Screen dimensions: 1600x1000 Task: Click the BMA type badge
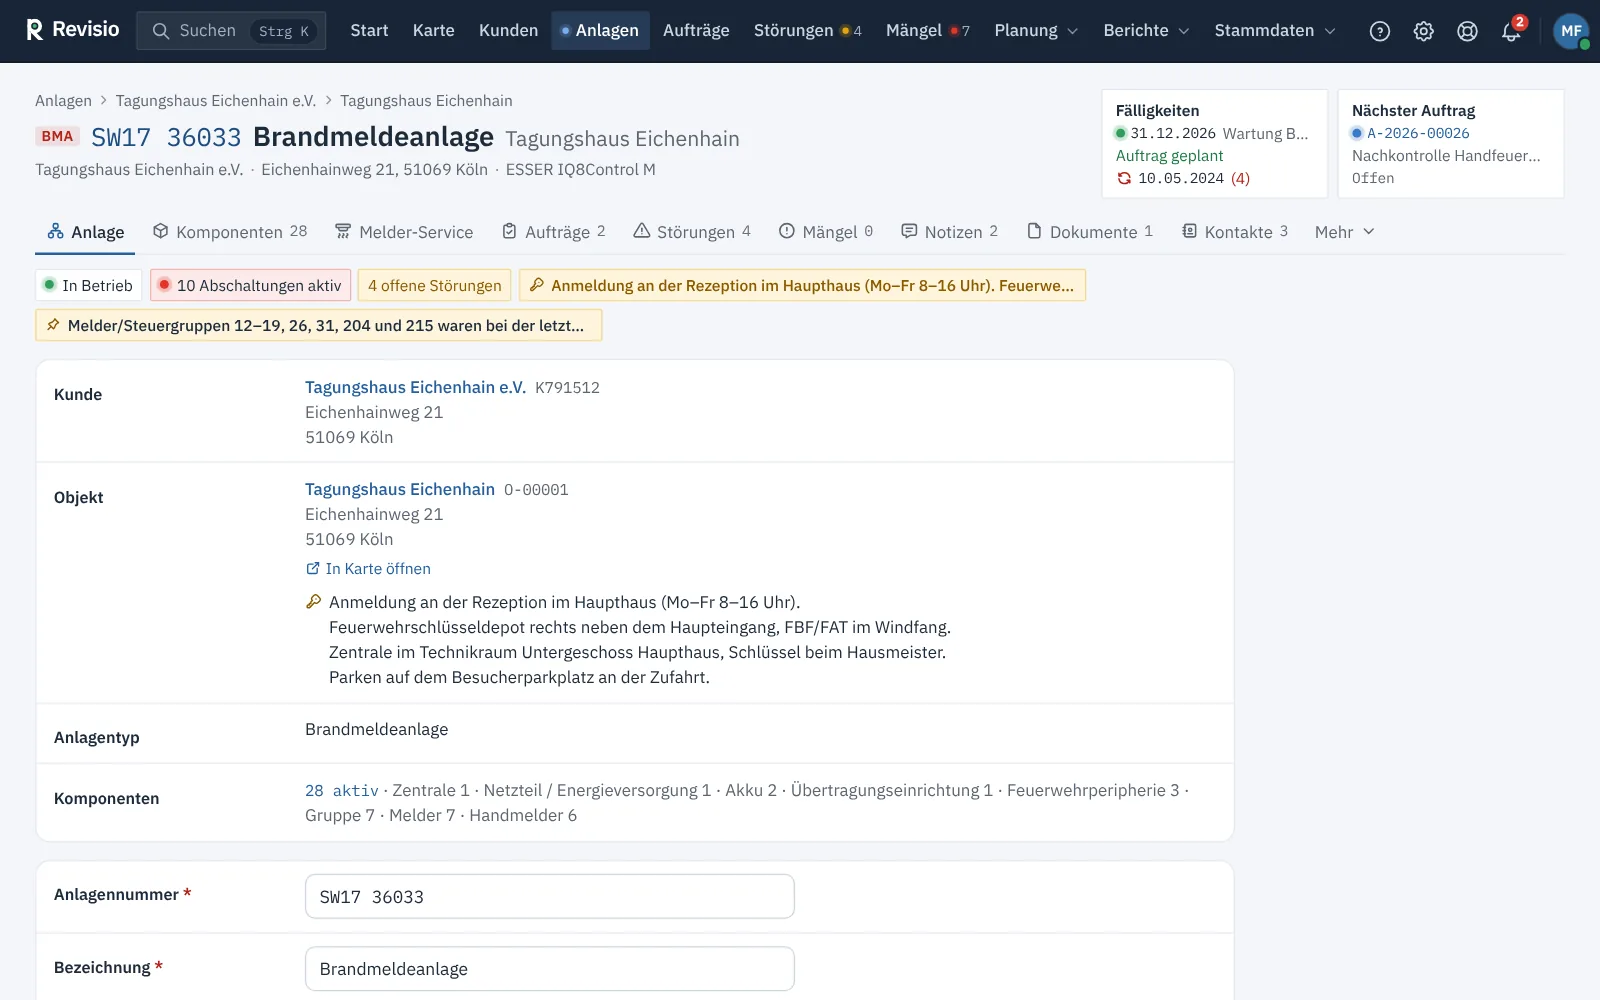(x=57, y=136)
